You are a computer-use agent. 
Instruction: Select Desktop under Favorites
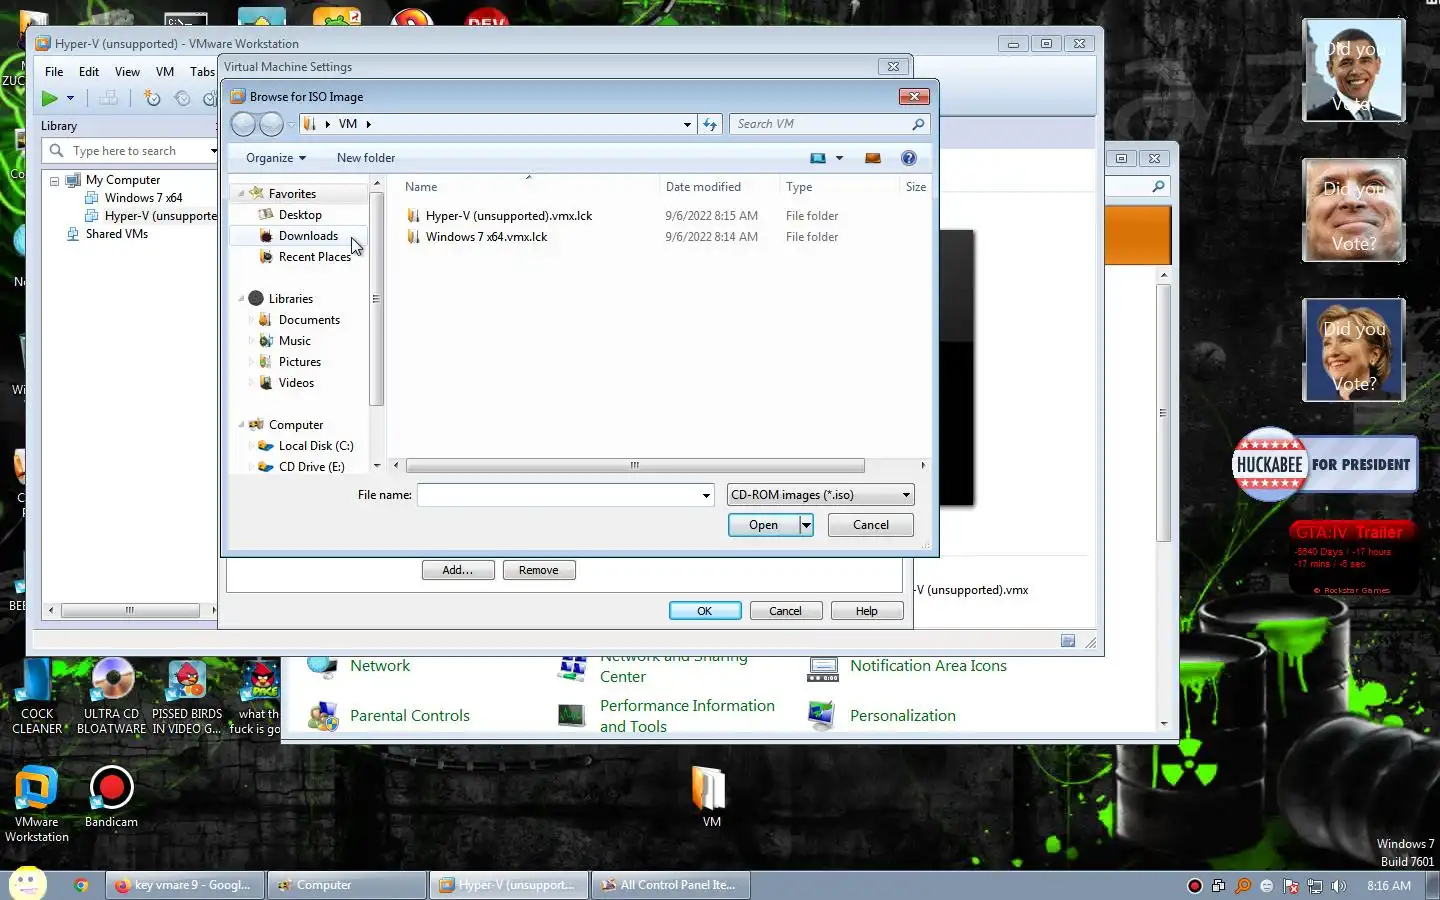click(x=300, y=215)
